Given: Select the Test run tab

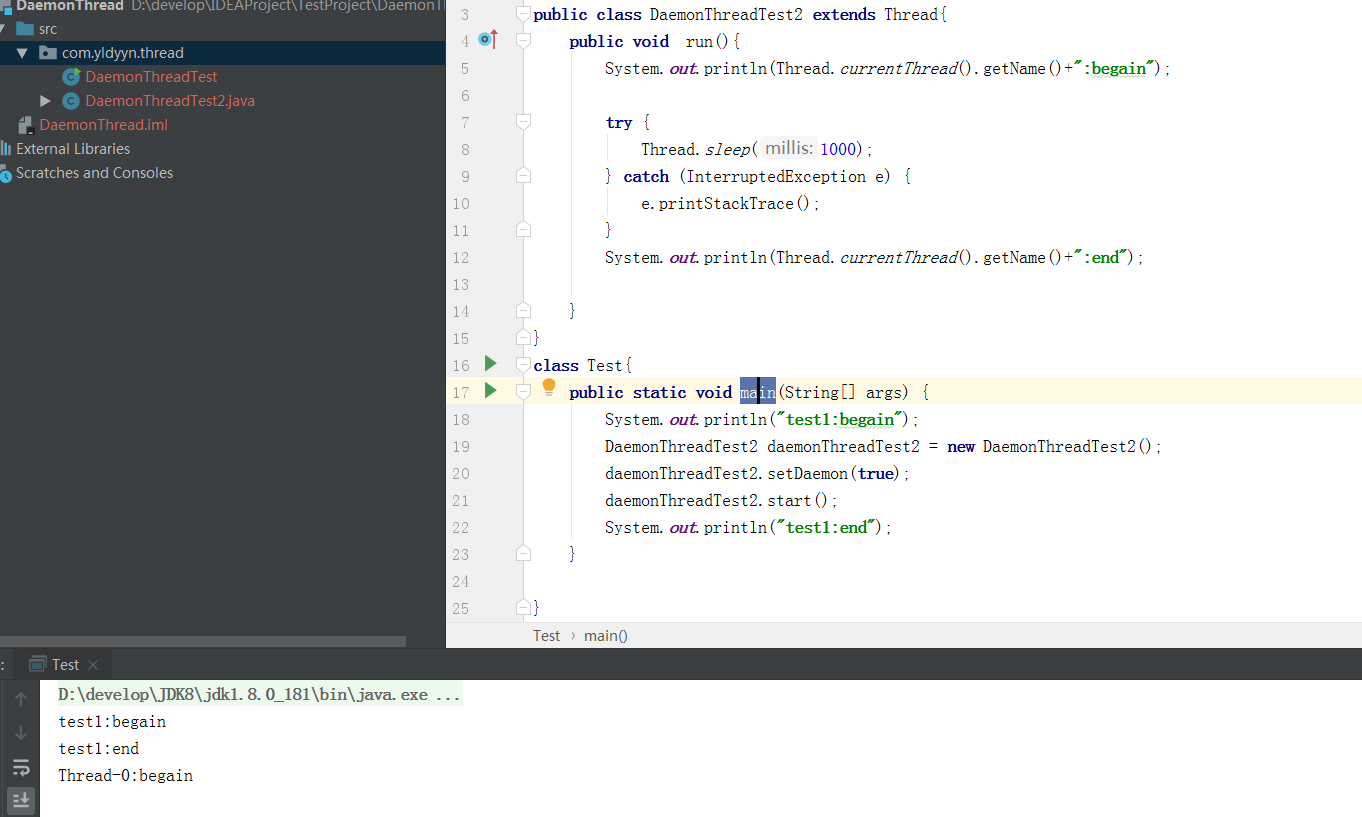Looking at the screenshot, I should 65,665.
